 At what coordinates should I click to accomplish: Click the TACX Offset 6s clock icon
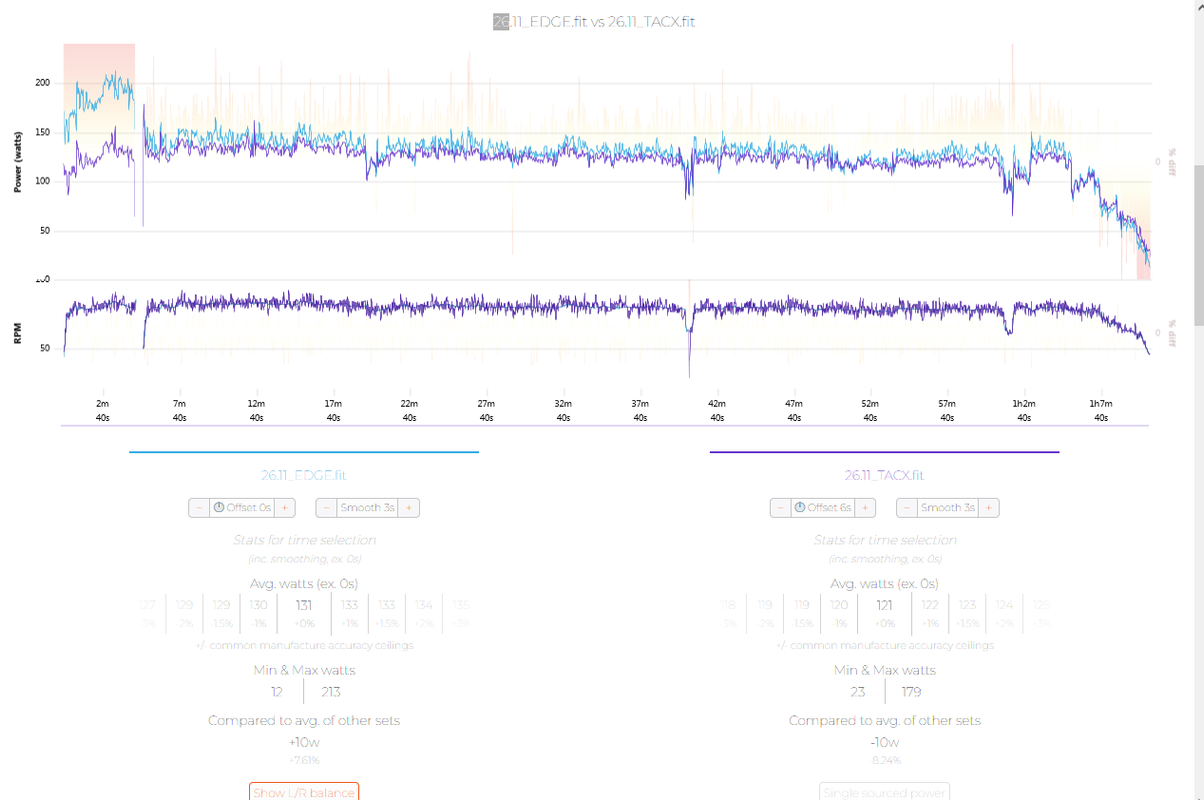point(800,508)
